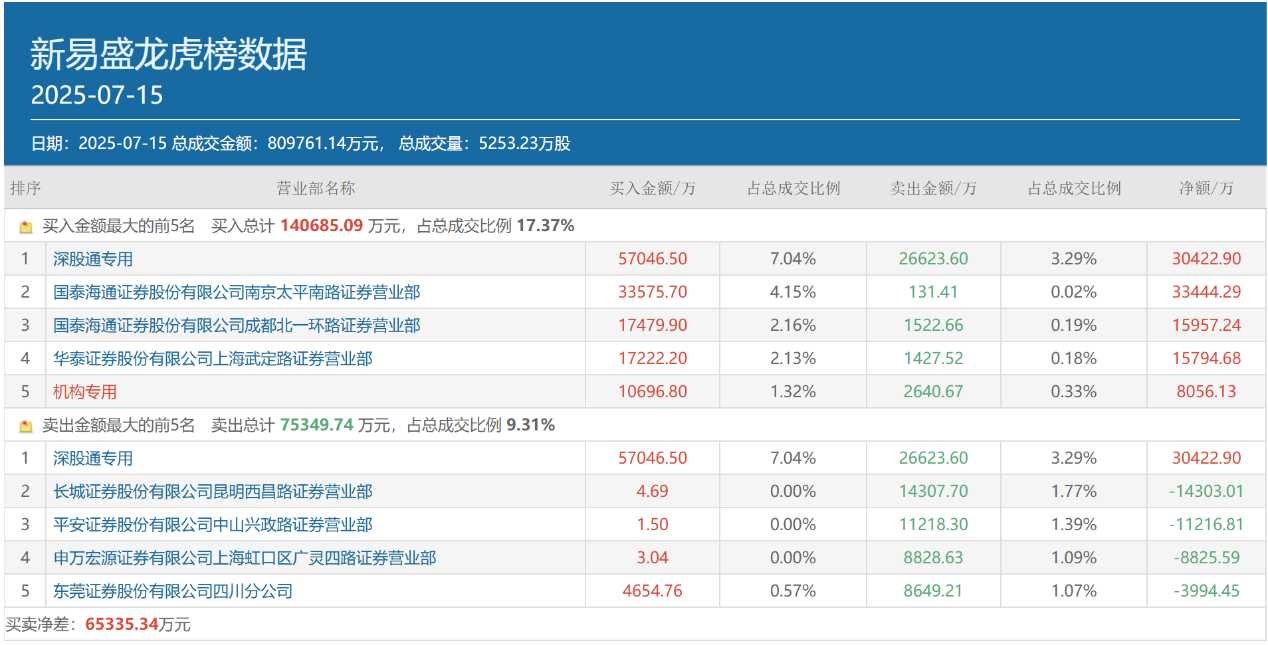Screen dimensions: 1268x645
Task: Click the 排序 column header
Action: pos(25,188)
